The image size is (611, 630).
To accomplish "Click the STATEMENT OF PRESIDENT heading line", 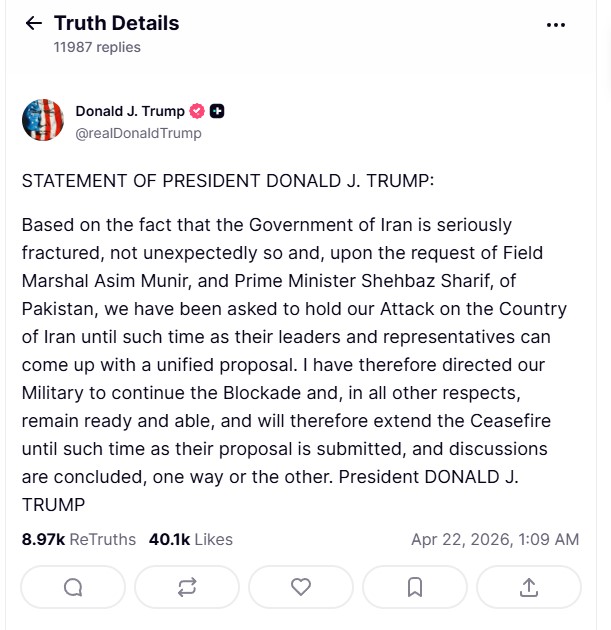I will point(228,181).
